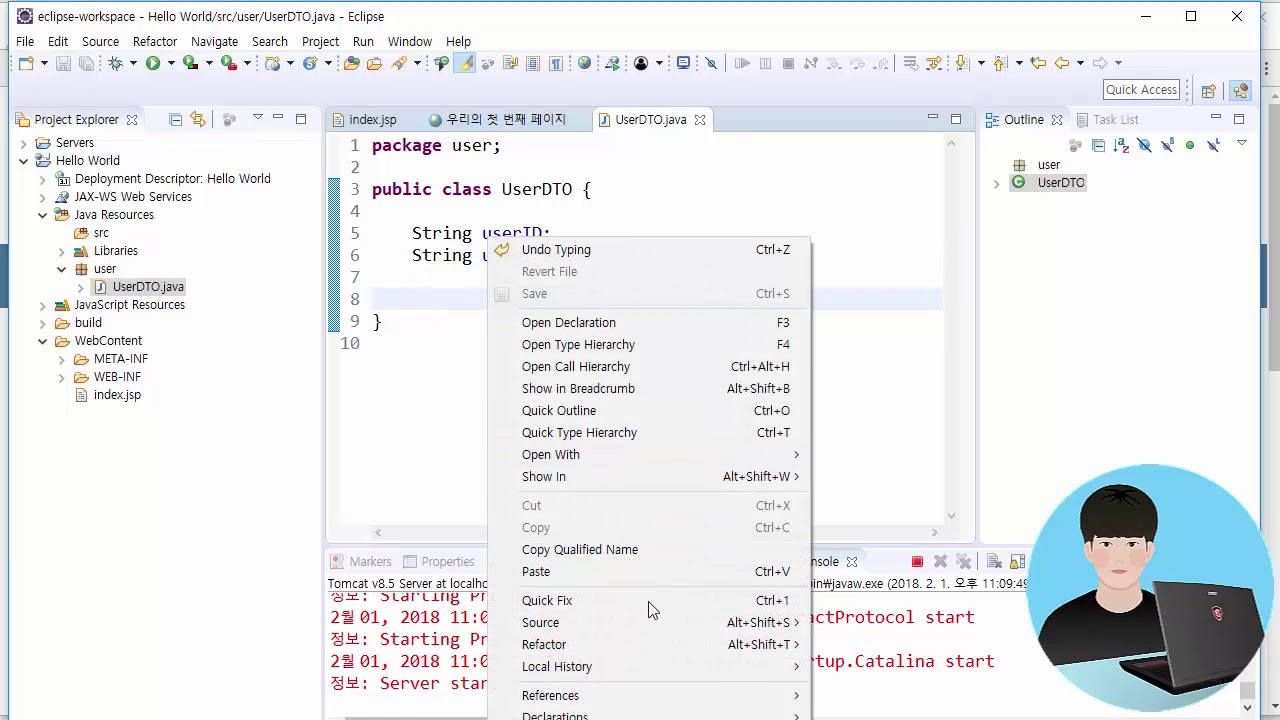This screenshot has height=720, width=1280.
Task: Choose Open Declaration in context menu
Action: pyautogui.click(x=650, y=323)
